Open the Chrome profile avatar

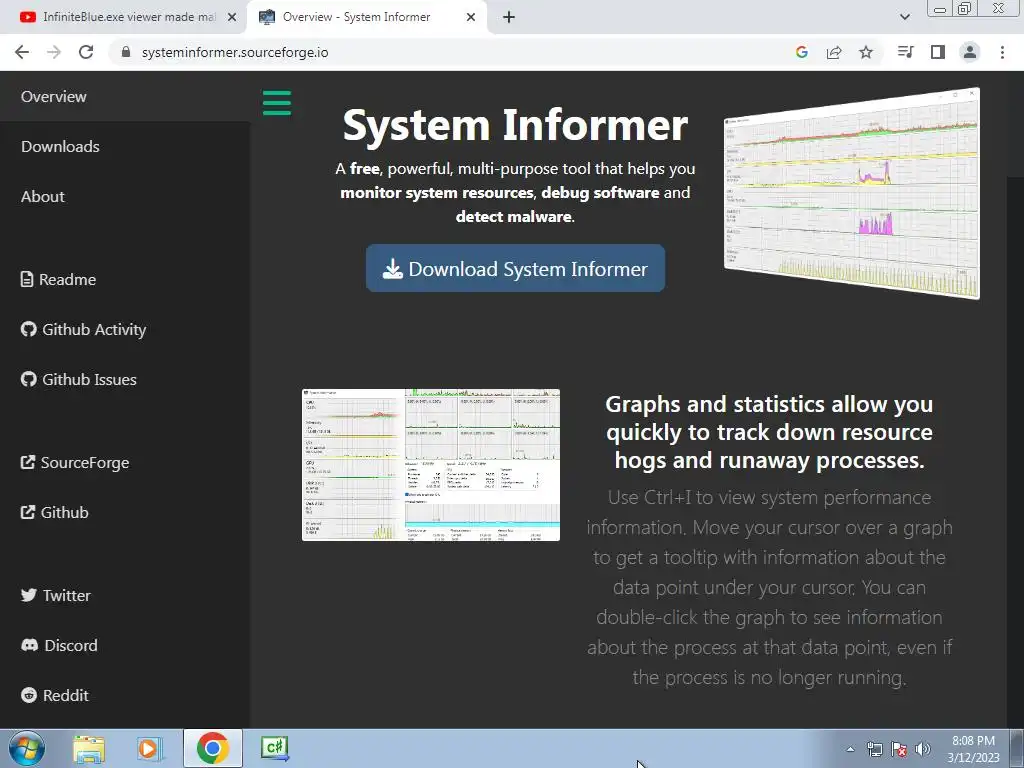pyautogui.click(x=970, y=52)
